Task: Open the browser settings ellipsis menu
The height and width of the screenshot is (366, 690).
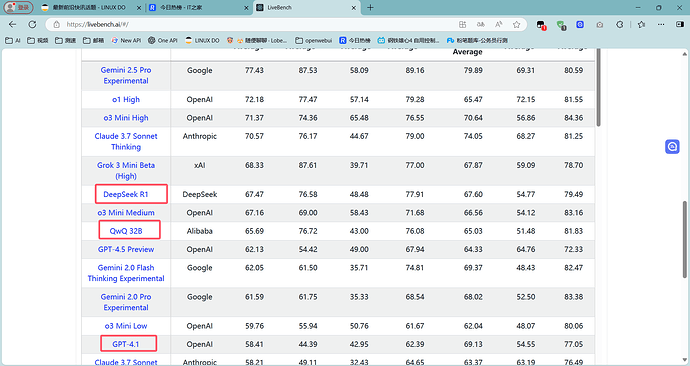Action: coord(661,25)
